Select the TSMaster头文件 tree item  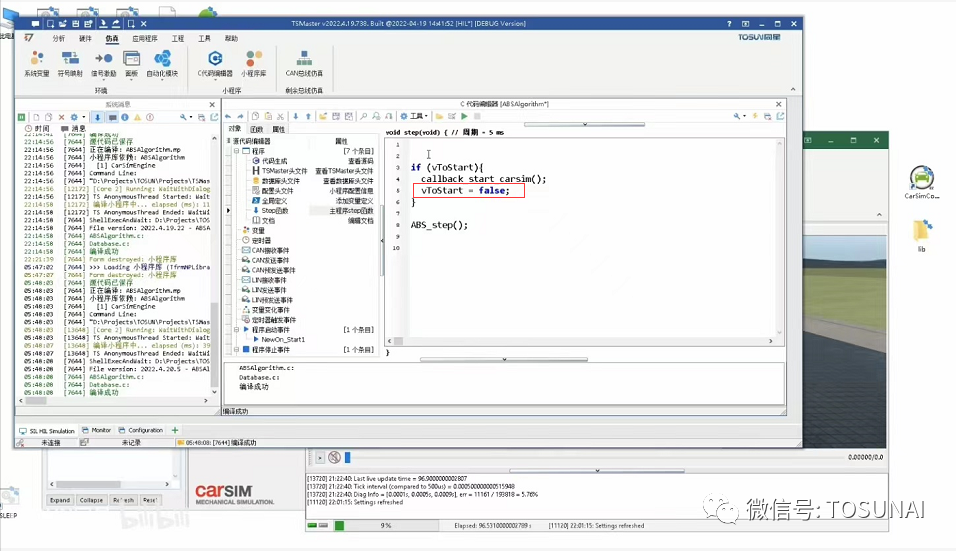click(284, 171)
